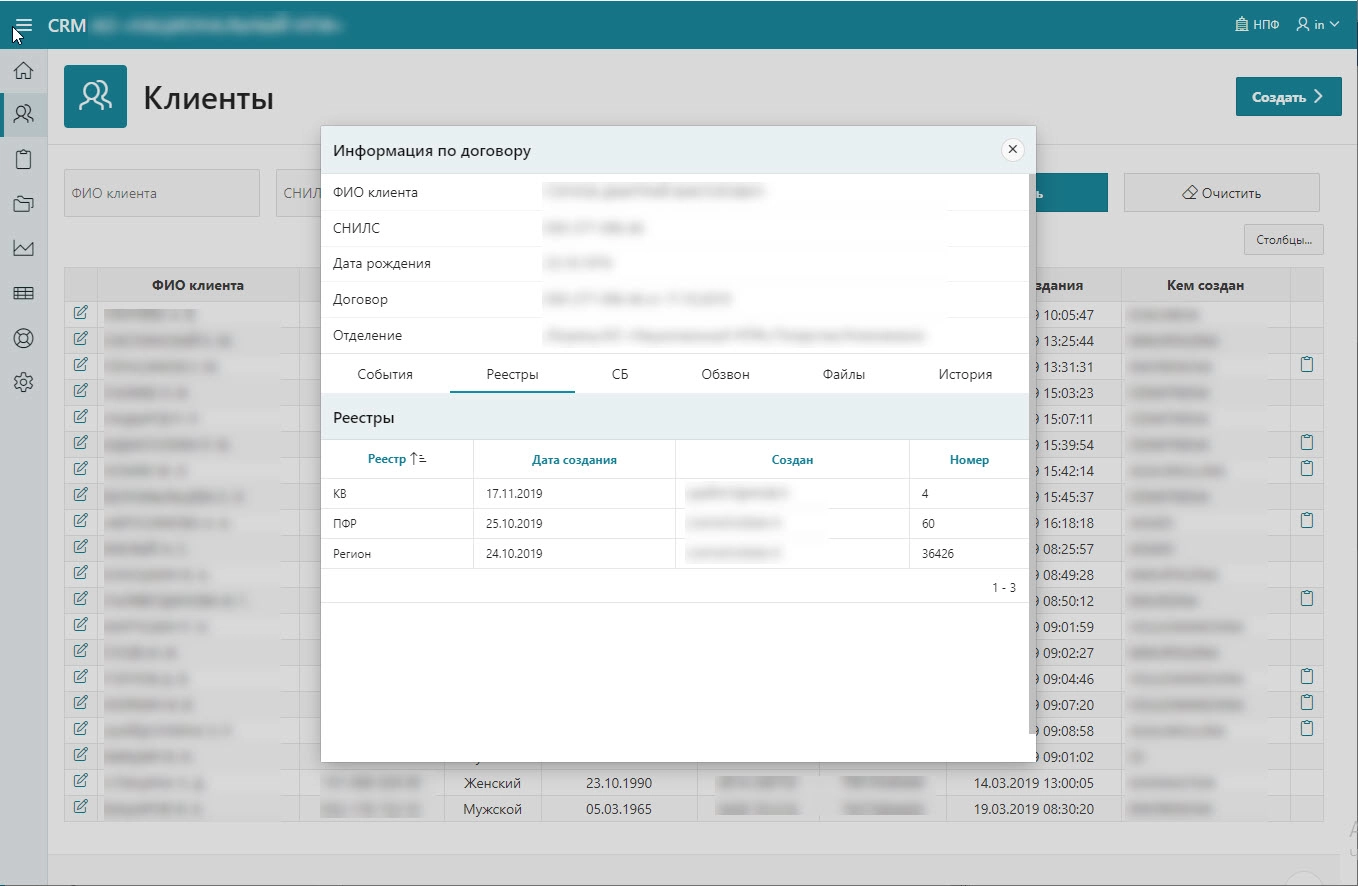Click the Мужской gender cell
This screenshot has height=886, width=1358.
(493, 809)
